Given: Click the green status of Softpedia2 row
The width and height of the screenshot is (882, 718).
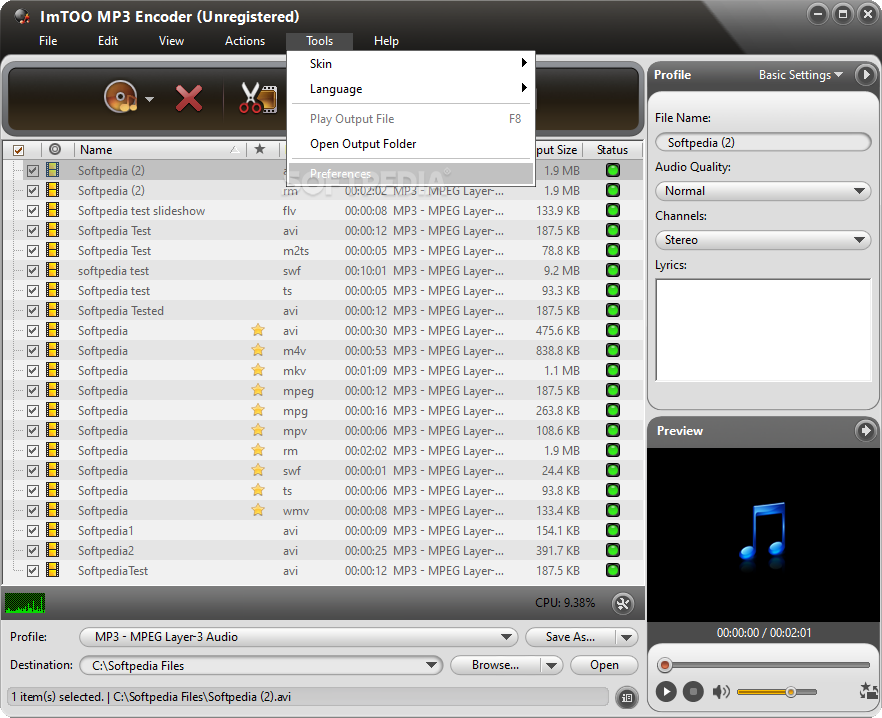Looking at the screenshot, I should pyautogui.click(x=613, y=550).
